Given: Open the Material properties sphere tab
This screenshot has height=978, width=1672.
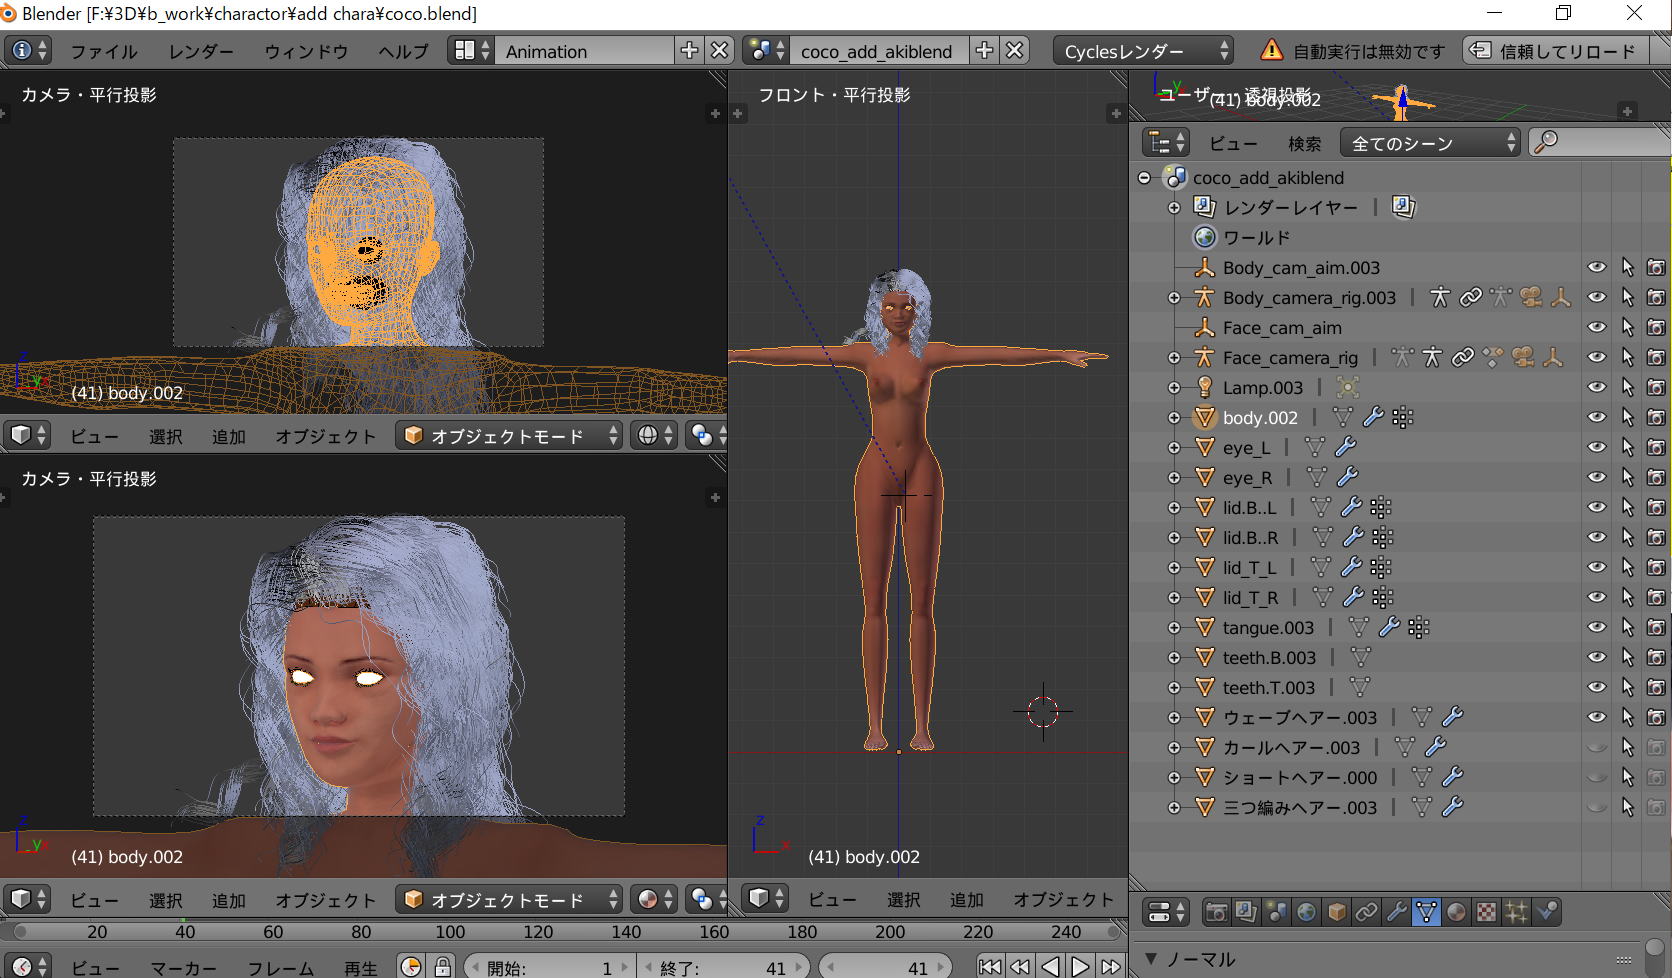Looking at the screenshot, I should click(1456, 912).
